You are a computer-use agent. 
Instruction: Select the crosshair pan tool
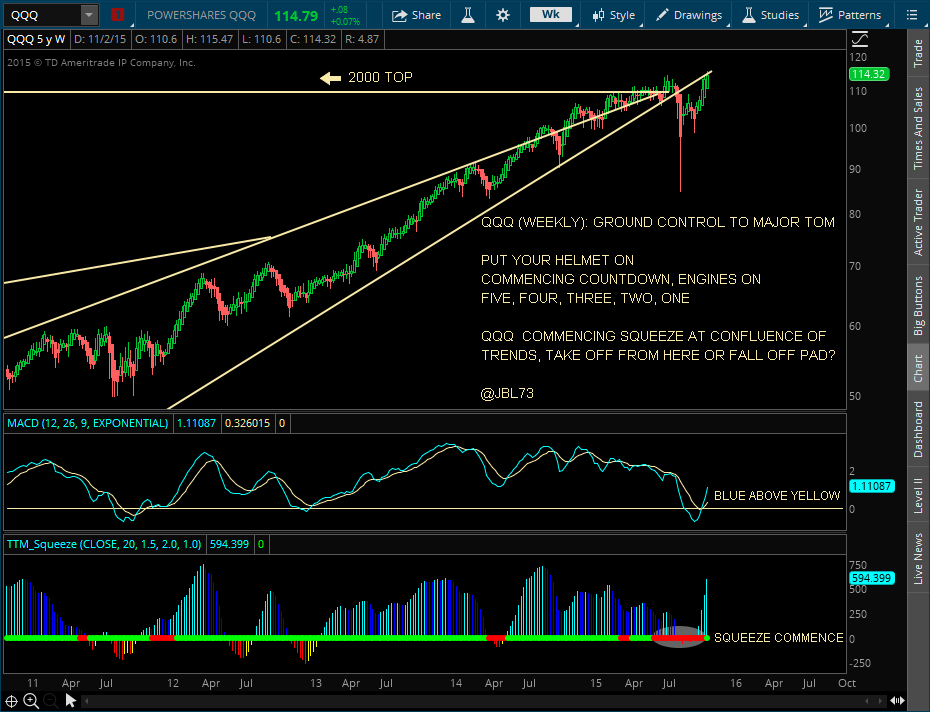[x=11, y=700]
